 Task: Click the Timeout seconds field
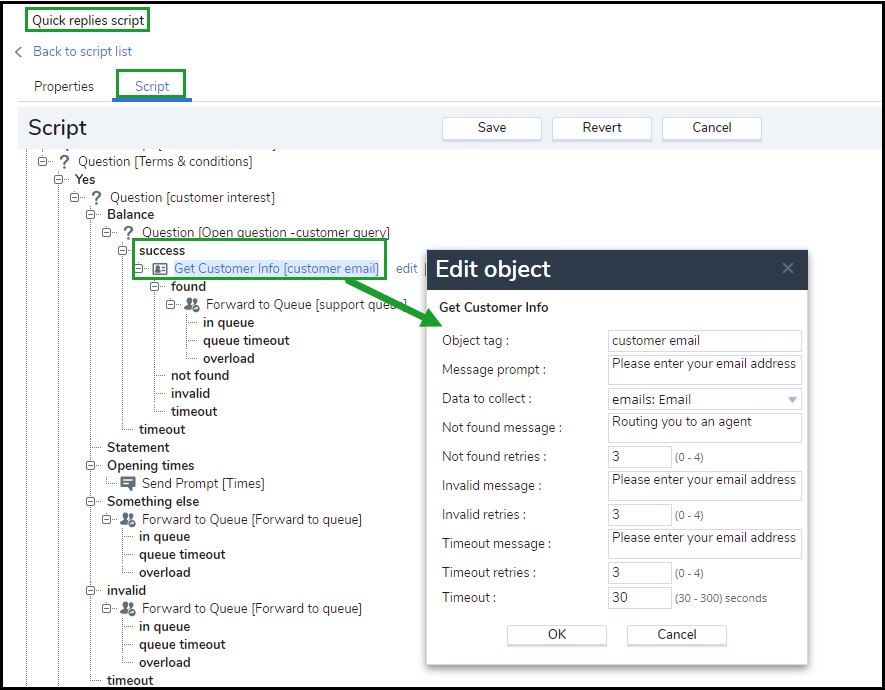click(639, 597)
